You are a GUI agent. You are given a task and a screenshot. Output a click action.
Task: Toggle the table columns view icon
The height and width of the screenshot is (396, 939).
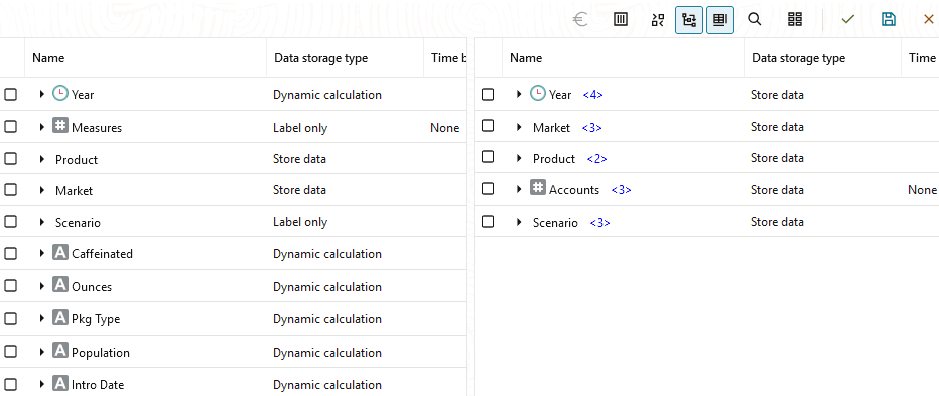[720, 20]
